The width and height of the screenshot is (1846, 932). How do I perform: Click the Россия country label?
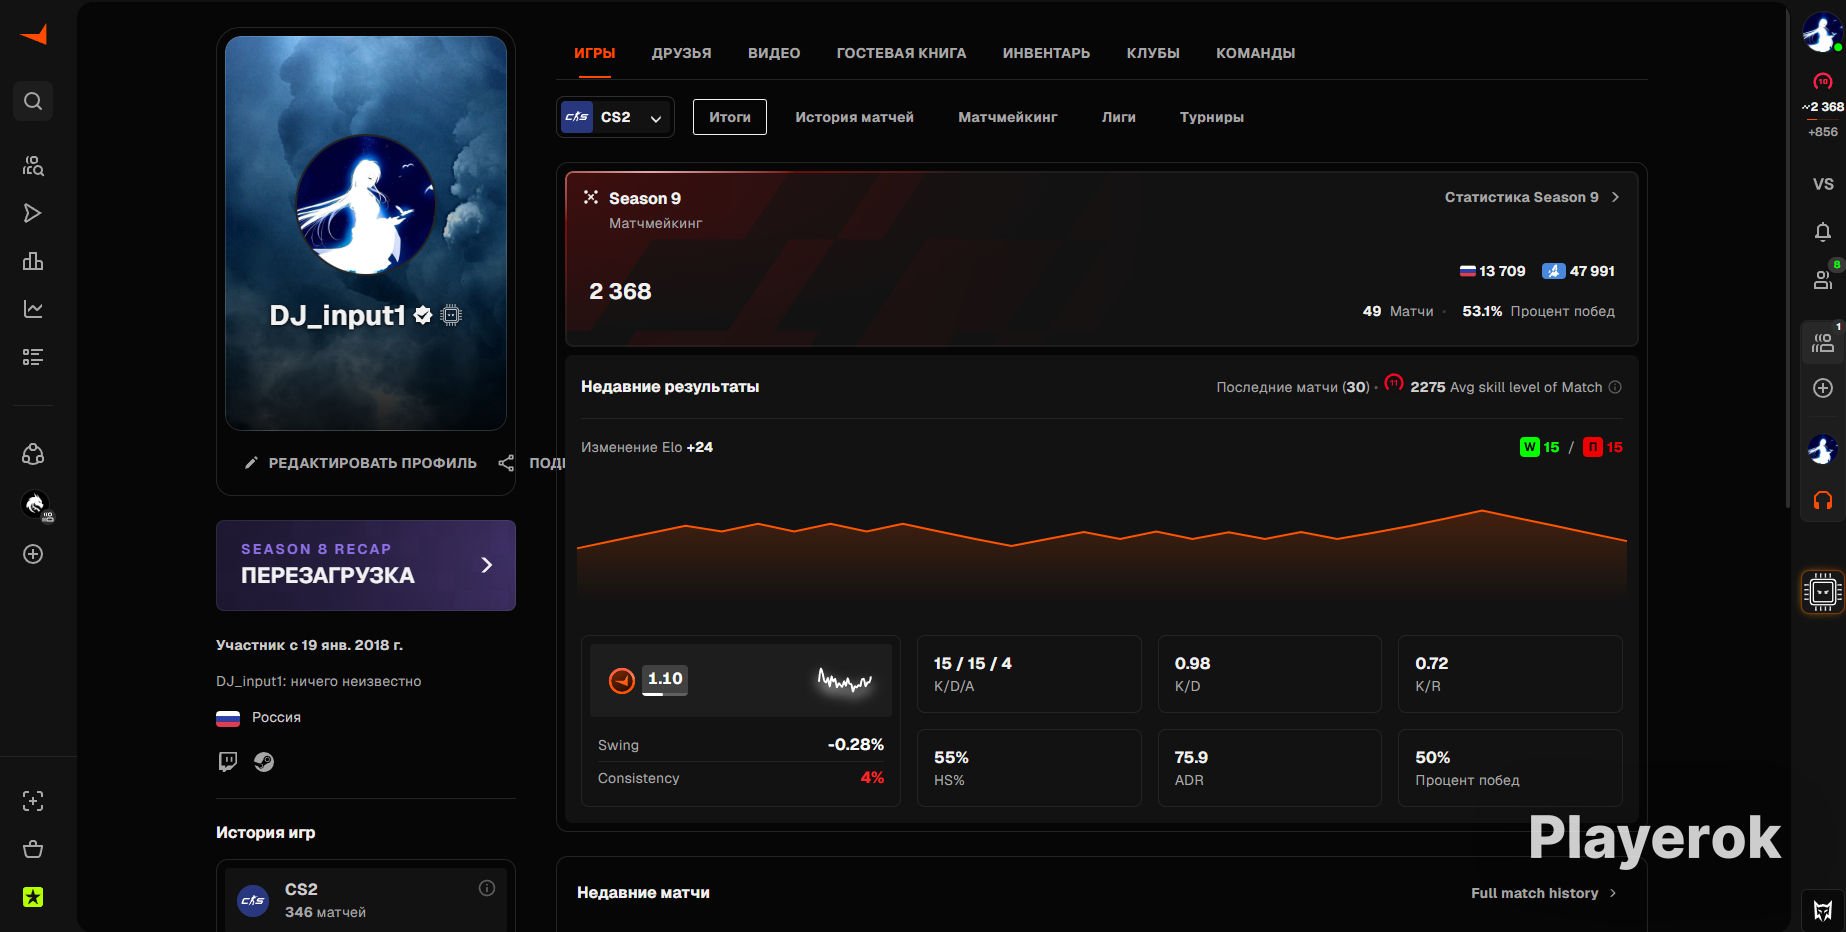[276, 717]
